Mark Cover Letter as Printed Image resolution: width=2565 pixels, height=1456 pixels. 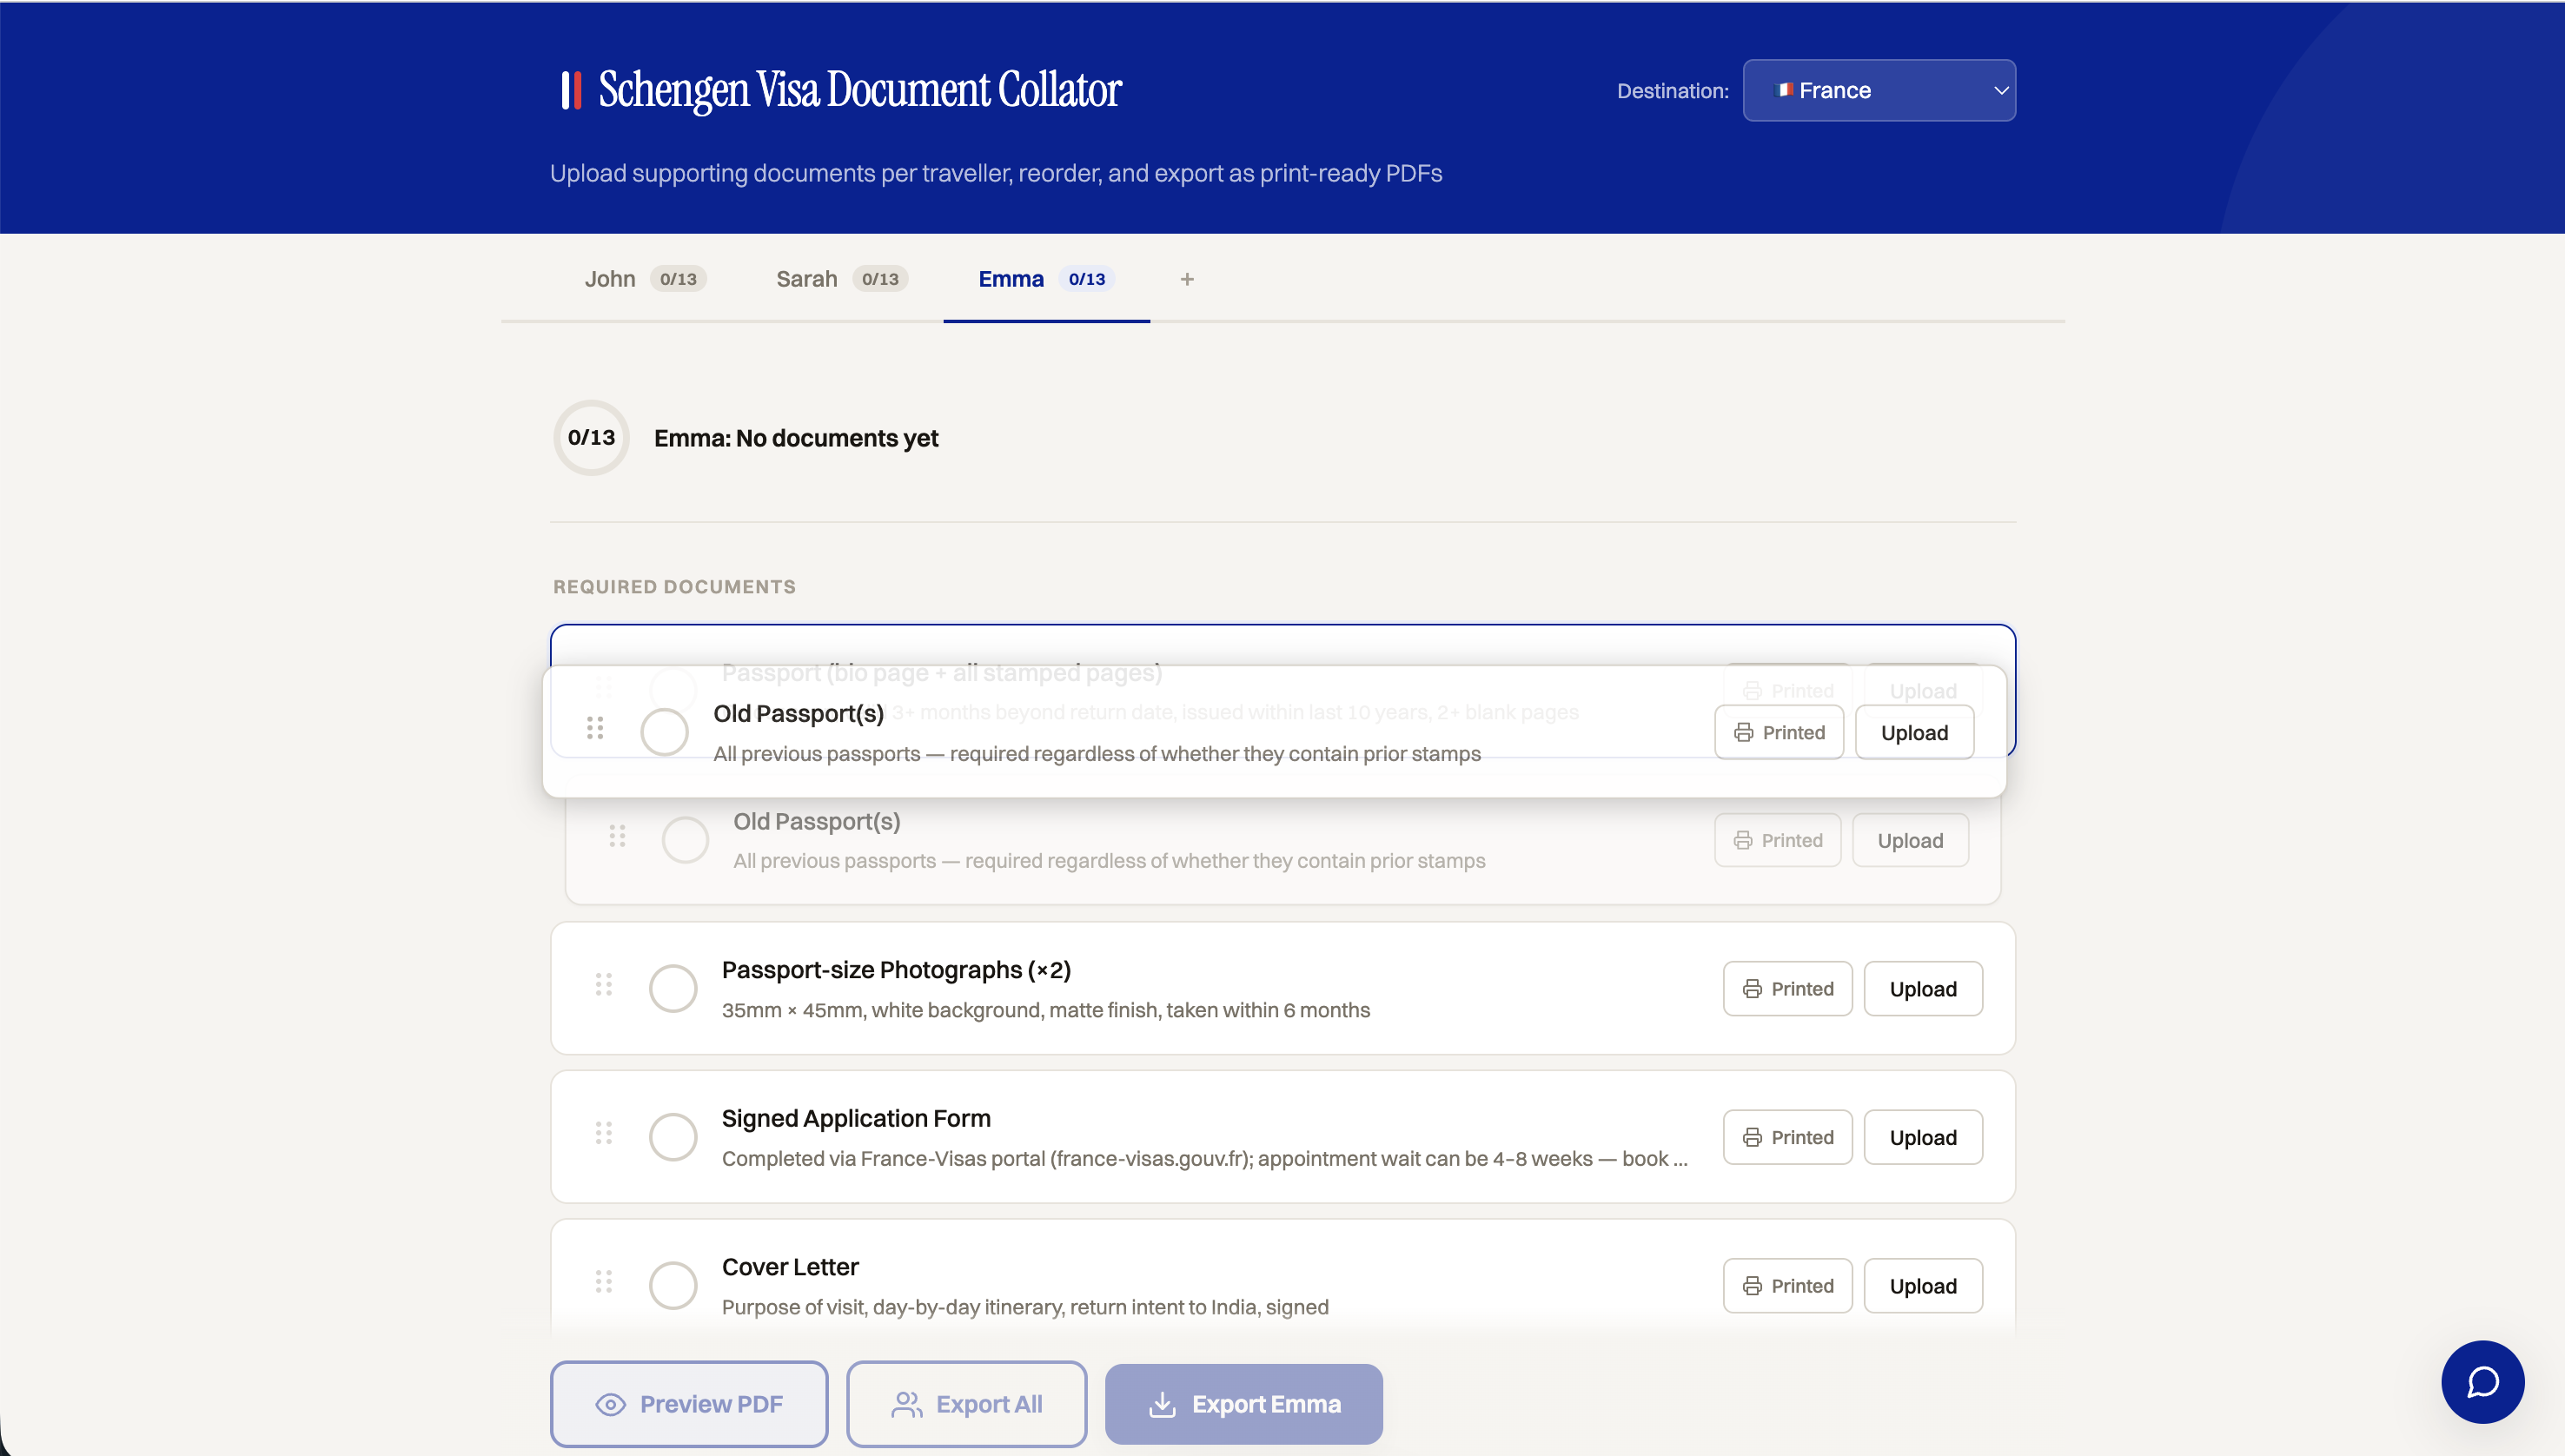(1787, 1286)
